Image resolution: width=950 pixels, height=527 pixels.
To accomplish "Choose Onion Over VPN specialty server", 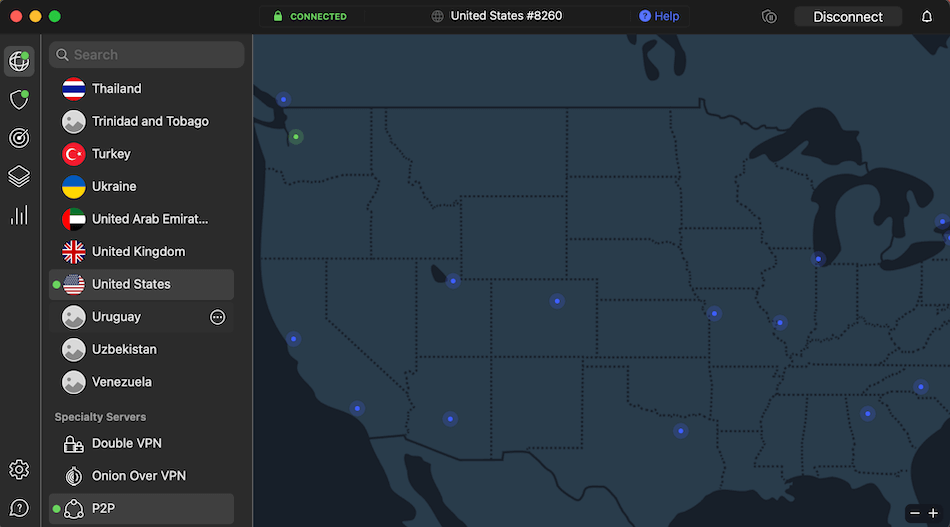I will click(141, 476).
